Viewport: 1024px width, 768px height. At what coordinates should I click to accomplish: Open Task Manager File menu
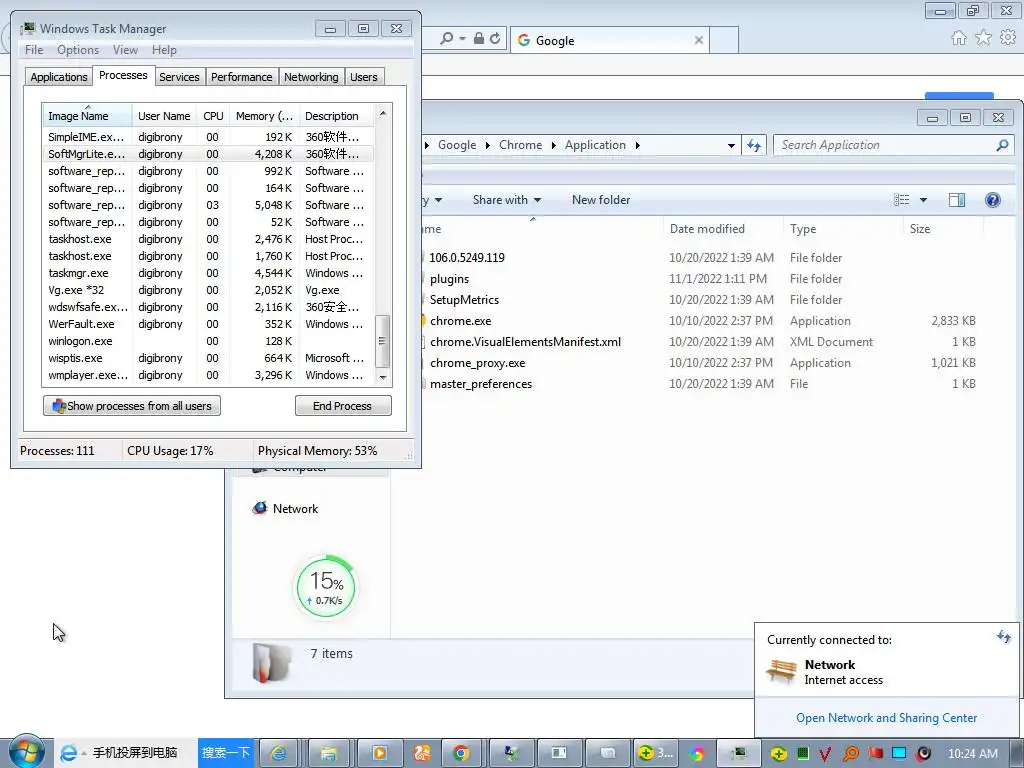click(x=34, y=50)
